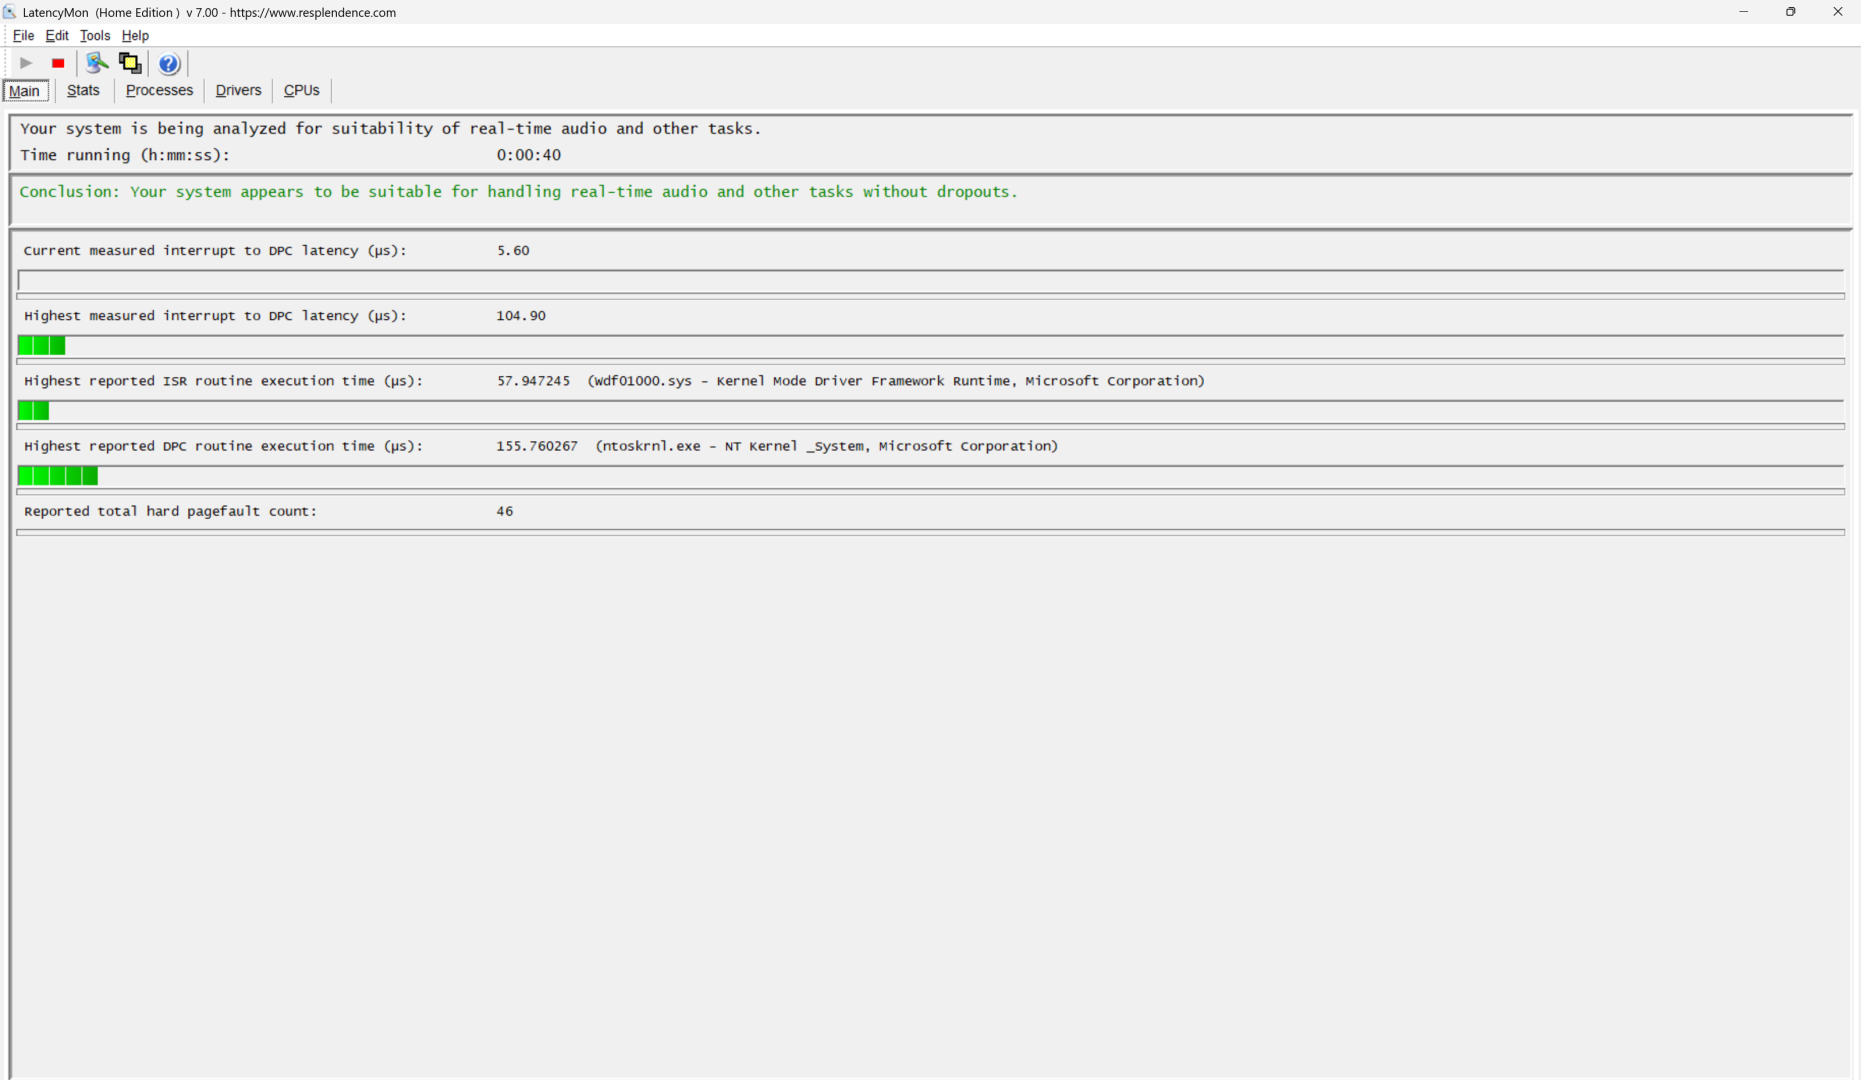Image resolution: width=1861 pixels, height=1080 pixels.
Task: Open the File menu
Action: click(23, 36)
